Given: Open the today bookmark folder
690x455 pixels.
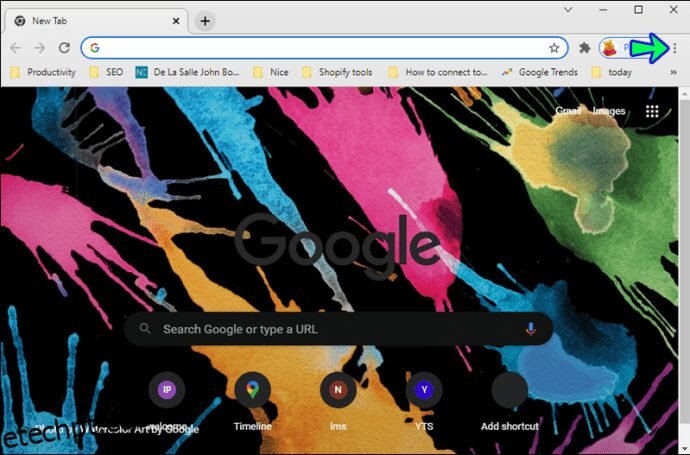Looking at the screenshot, I should (x=612, y=72).
